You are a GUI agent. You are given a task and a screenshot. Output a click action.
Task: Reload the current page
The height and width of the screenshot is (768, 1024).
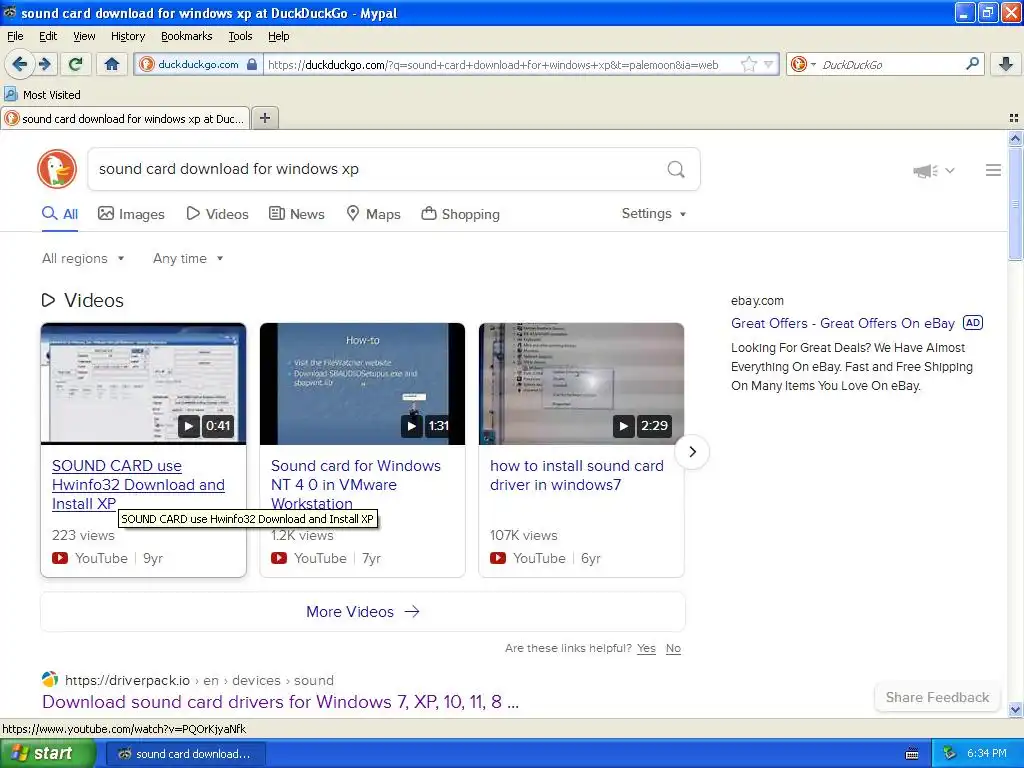tap(76, 64)
